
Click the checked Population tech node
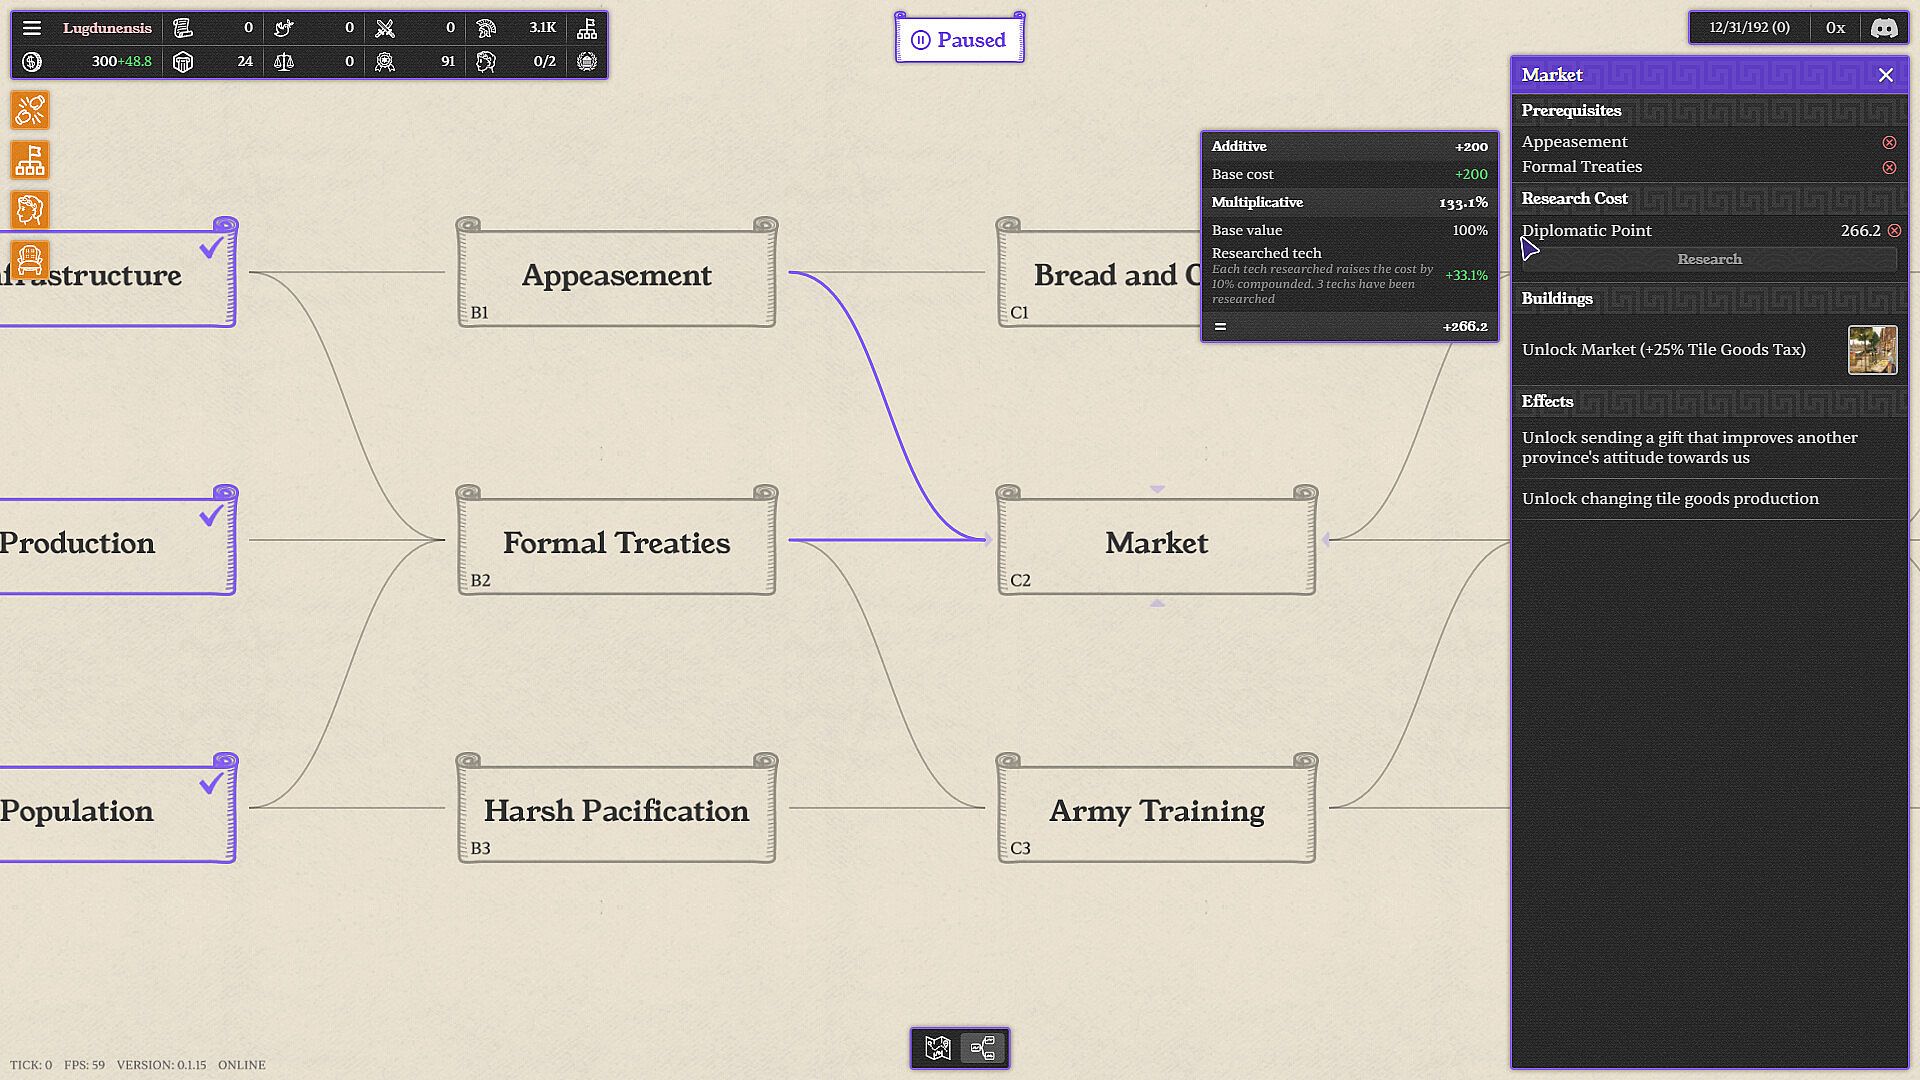[110, 810]
